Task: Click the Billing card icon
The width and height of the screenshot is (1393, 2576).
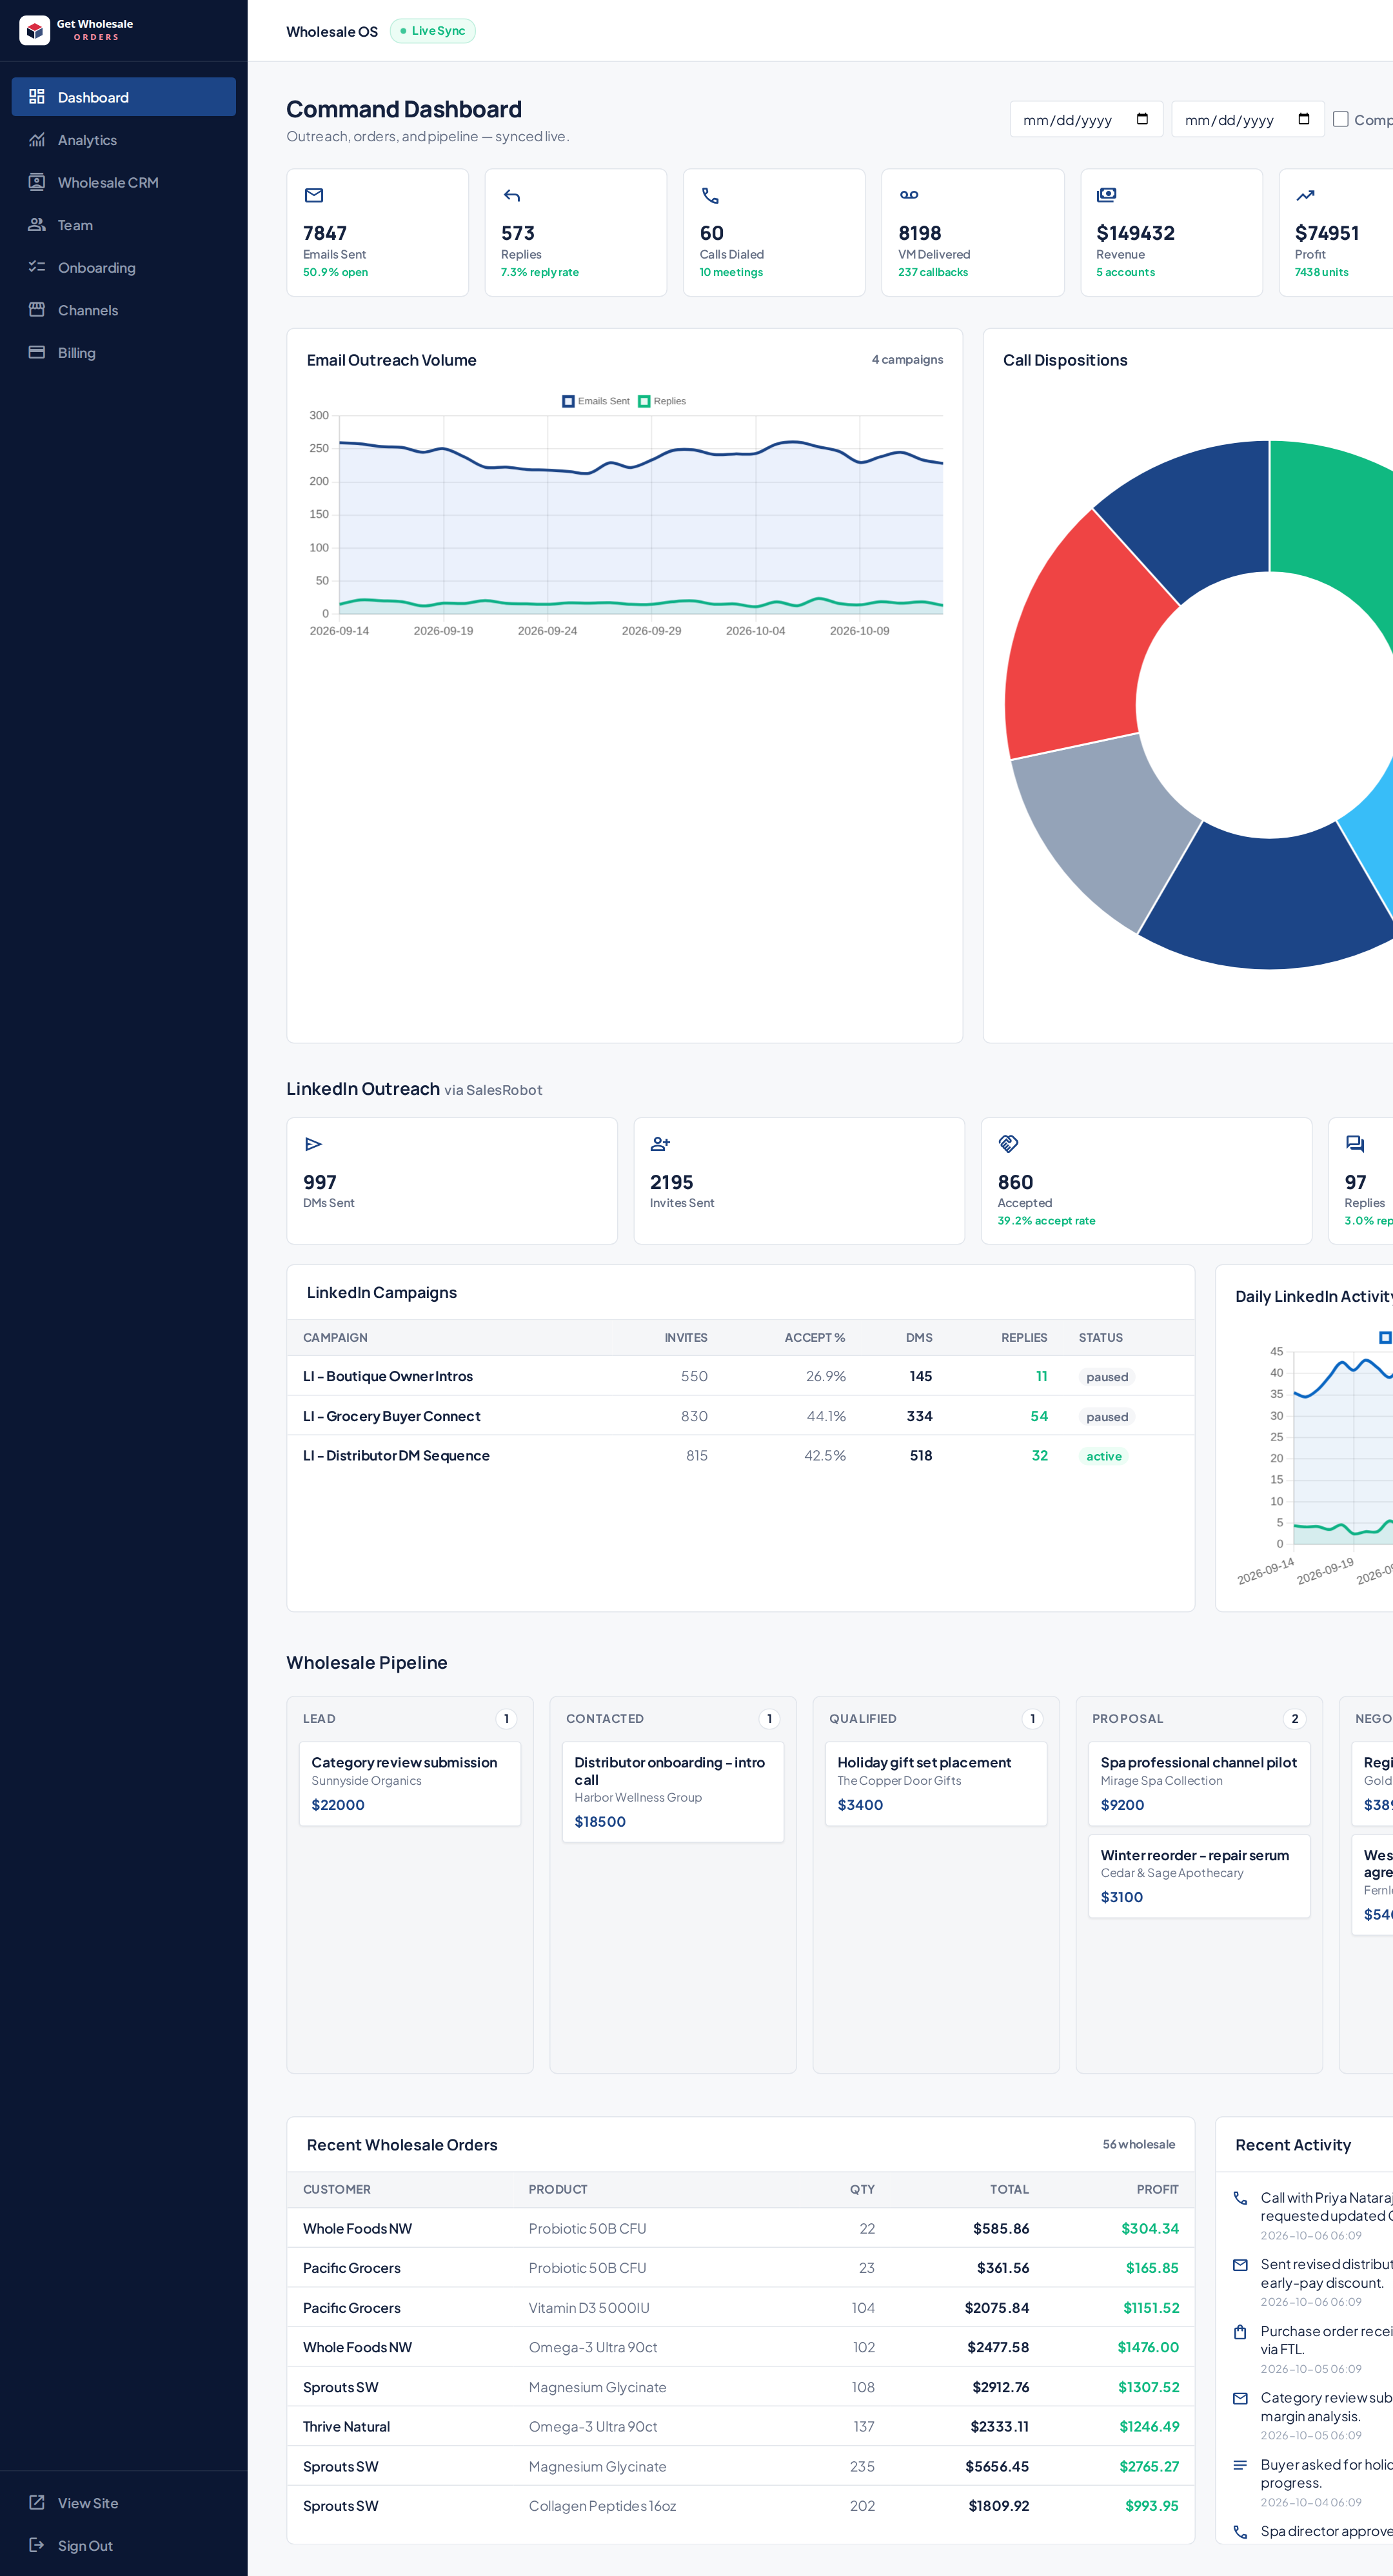Action: (x=37, y=352)
